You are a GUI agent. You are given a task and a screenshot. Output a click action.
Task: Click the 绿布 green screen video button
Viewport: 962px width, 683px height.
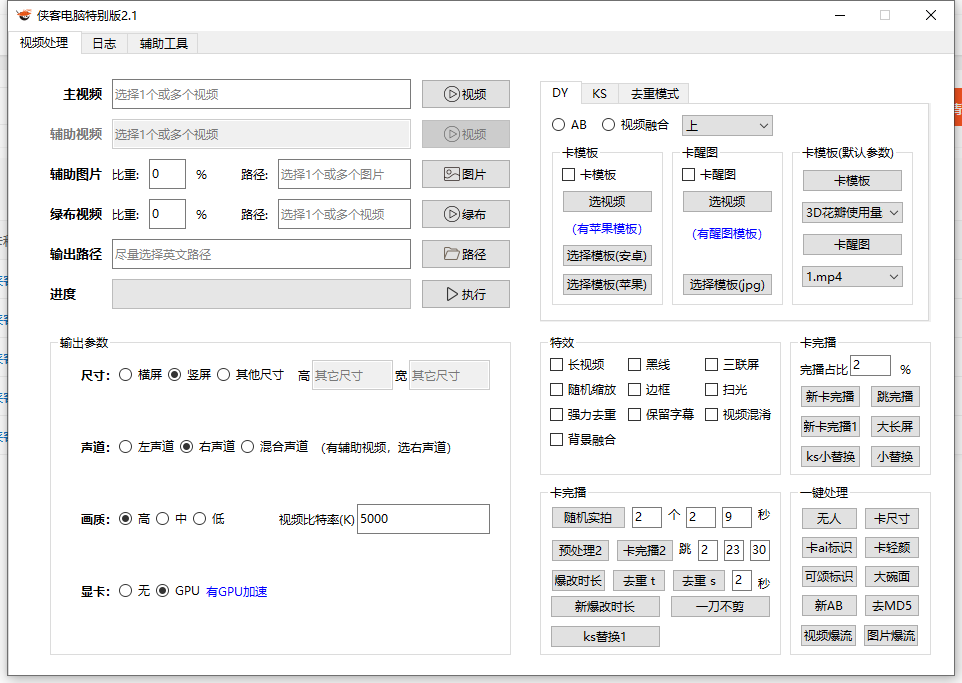coord(465,214)
